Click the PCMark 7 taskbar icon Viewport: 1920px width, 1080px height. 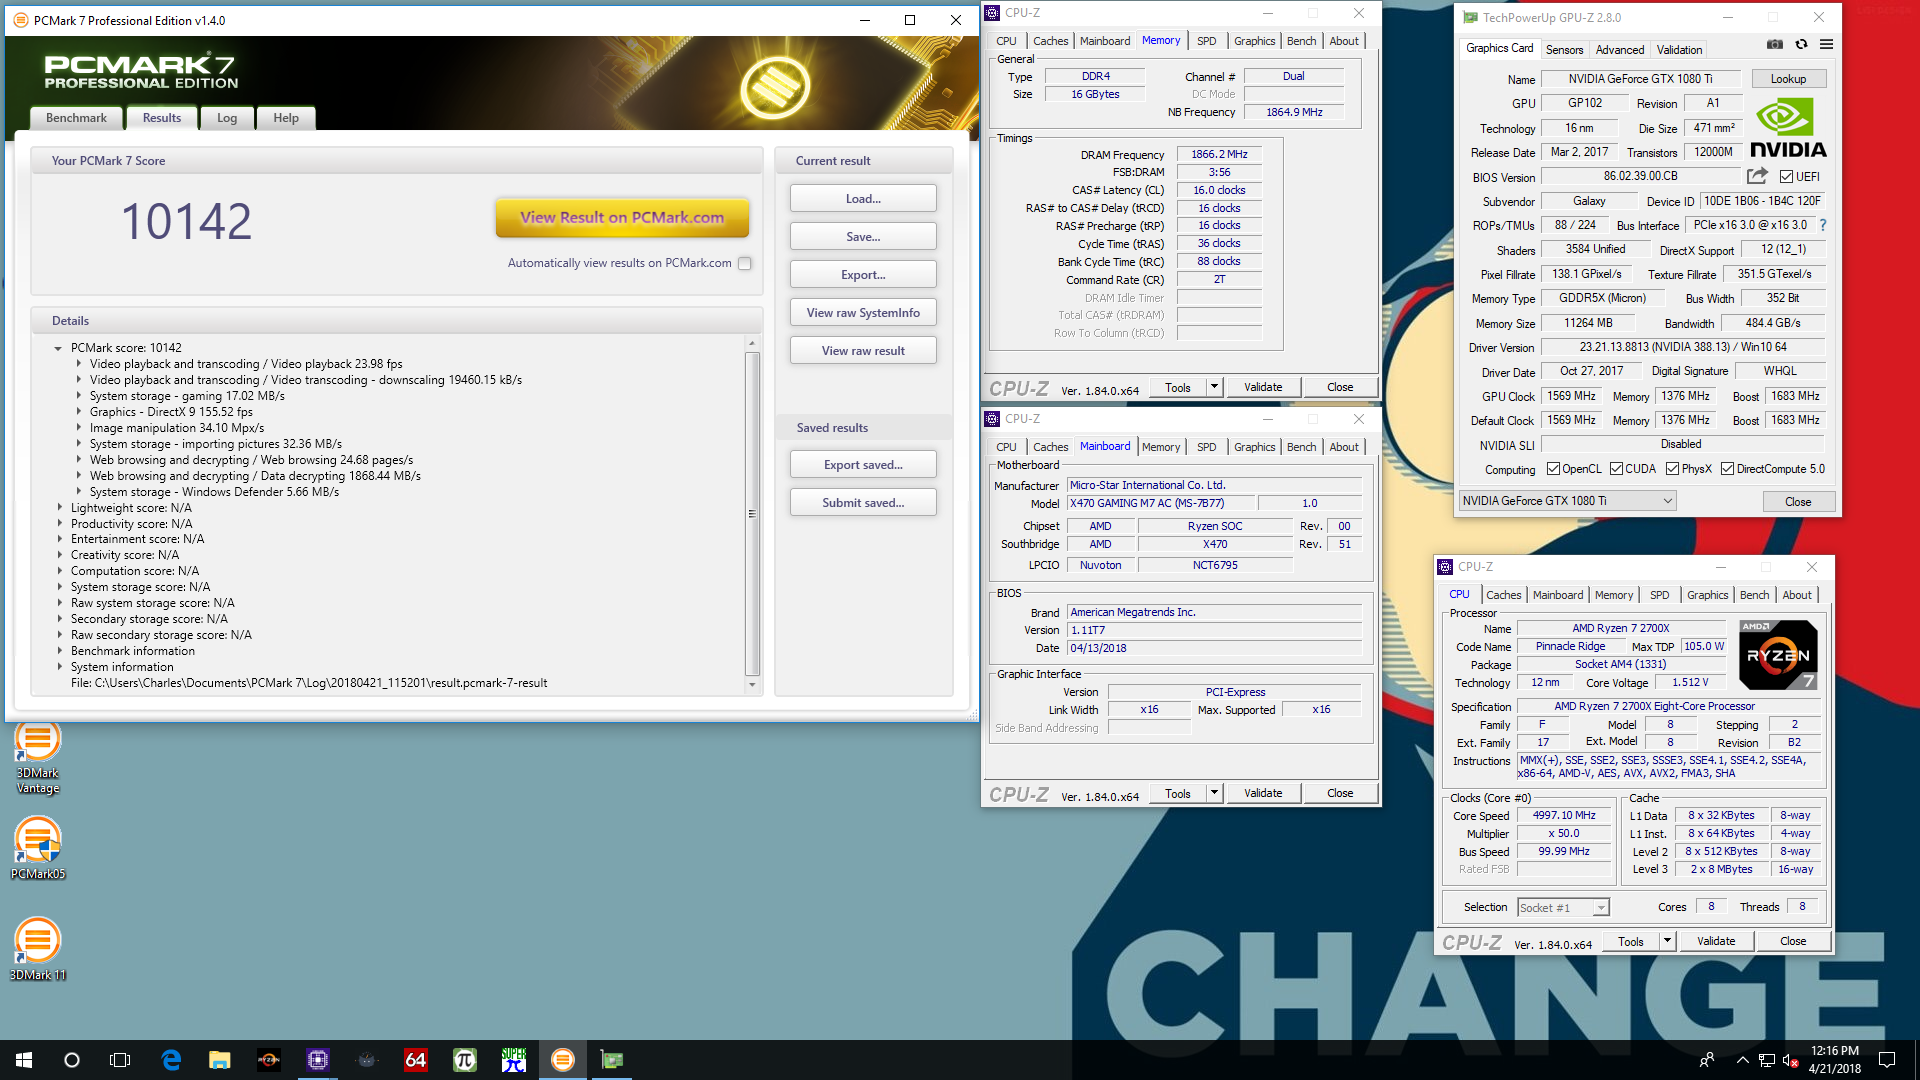[563, 1060]
